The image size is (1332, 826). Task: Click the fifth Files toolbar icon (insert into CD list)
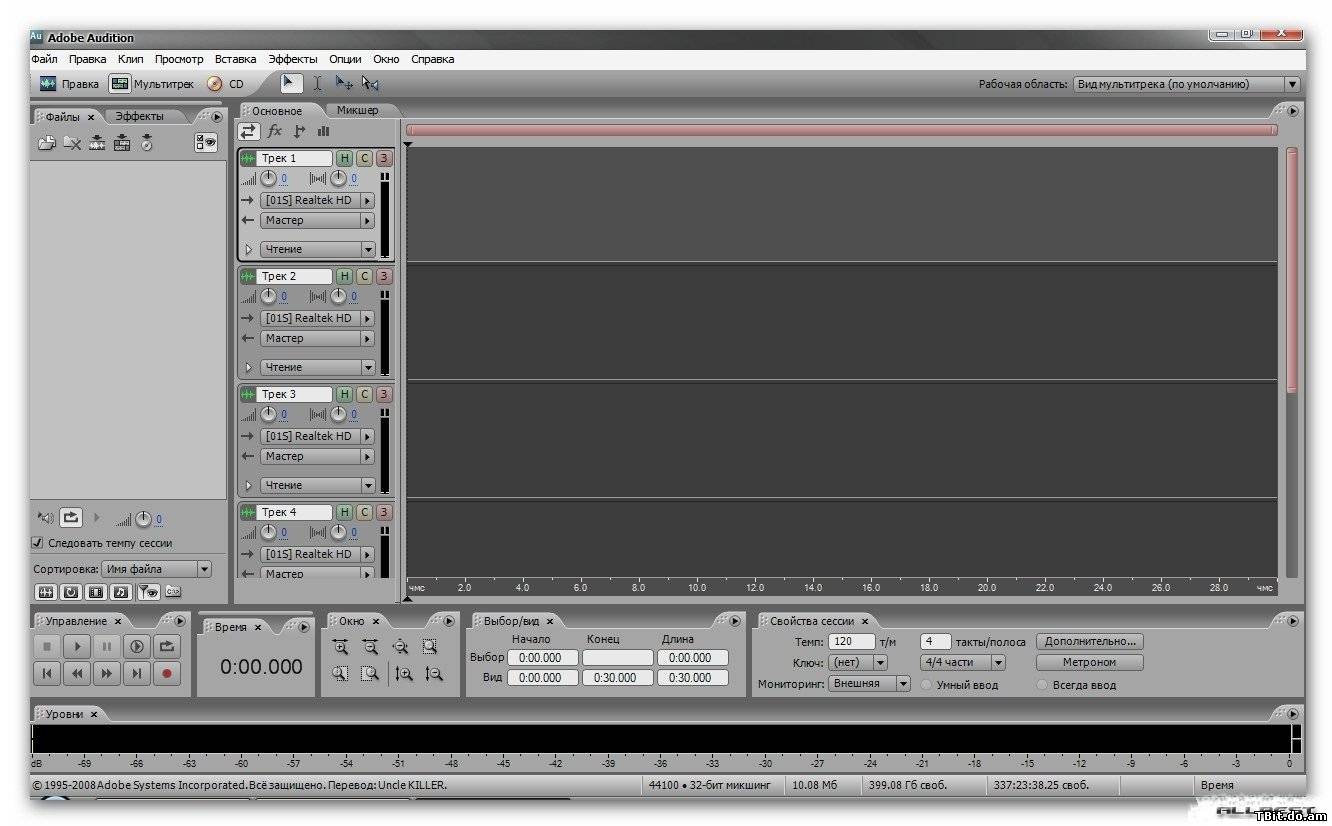point(147,143)
